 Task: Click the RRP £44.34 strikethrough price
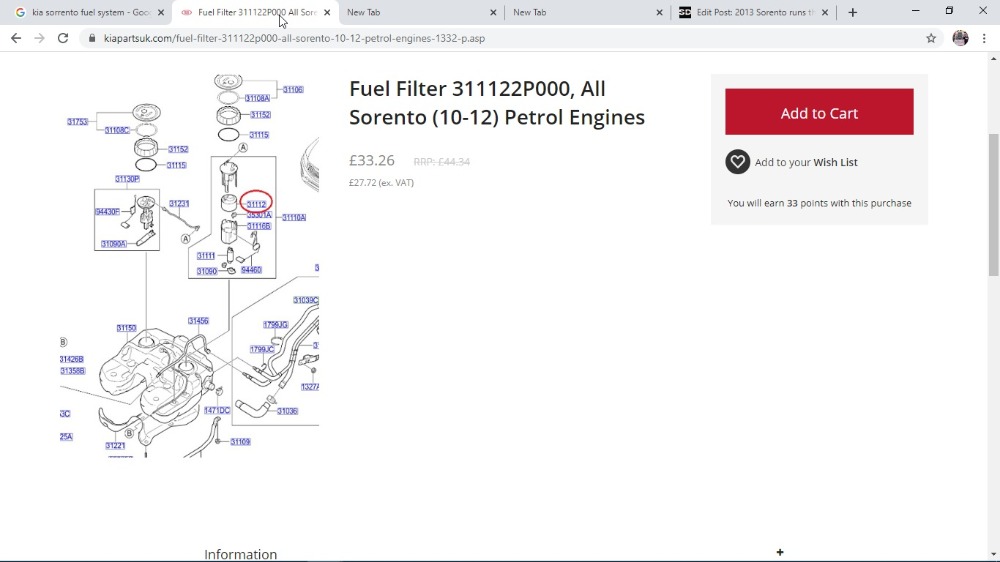click(x=441, y=162)
